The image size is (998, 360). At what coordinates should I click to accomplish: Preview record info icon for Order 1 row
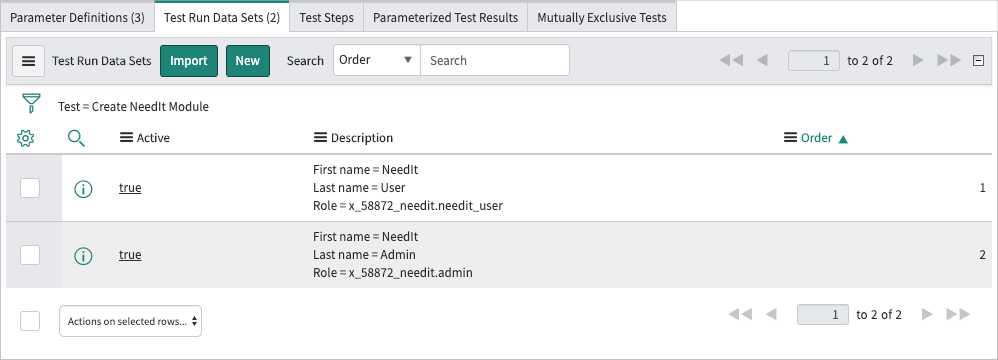(x=83, y=188)
